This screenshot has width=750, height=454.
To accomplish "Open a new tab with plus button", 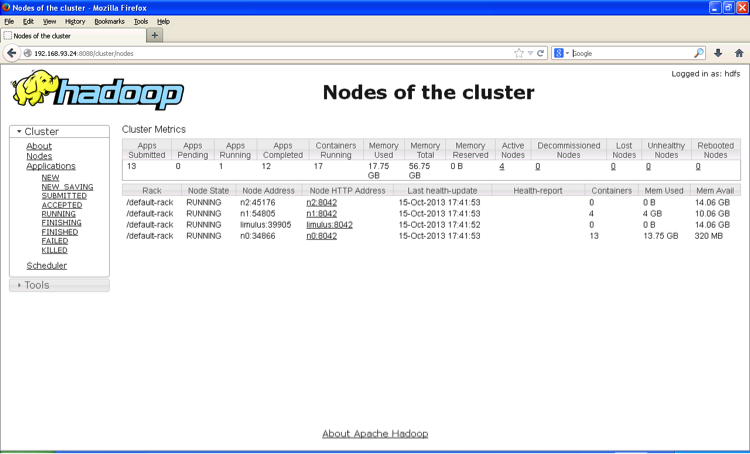I will click(154, 35).
